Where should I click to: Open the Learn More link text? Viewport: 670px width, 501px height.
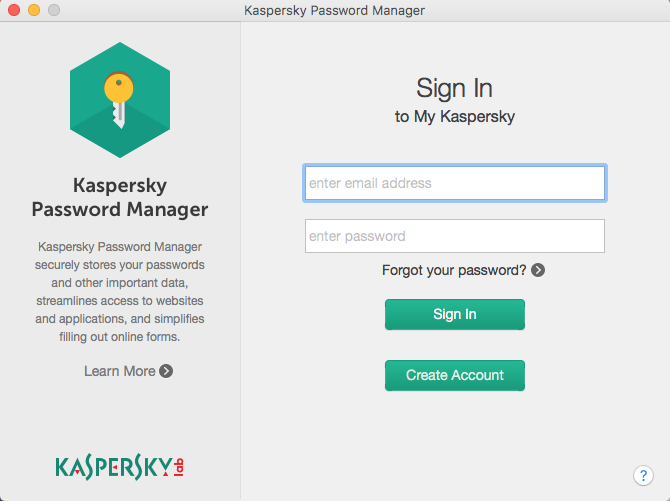119,371
